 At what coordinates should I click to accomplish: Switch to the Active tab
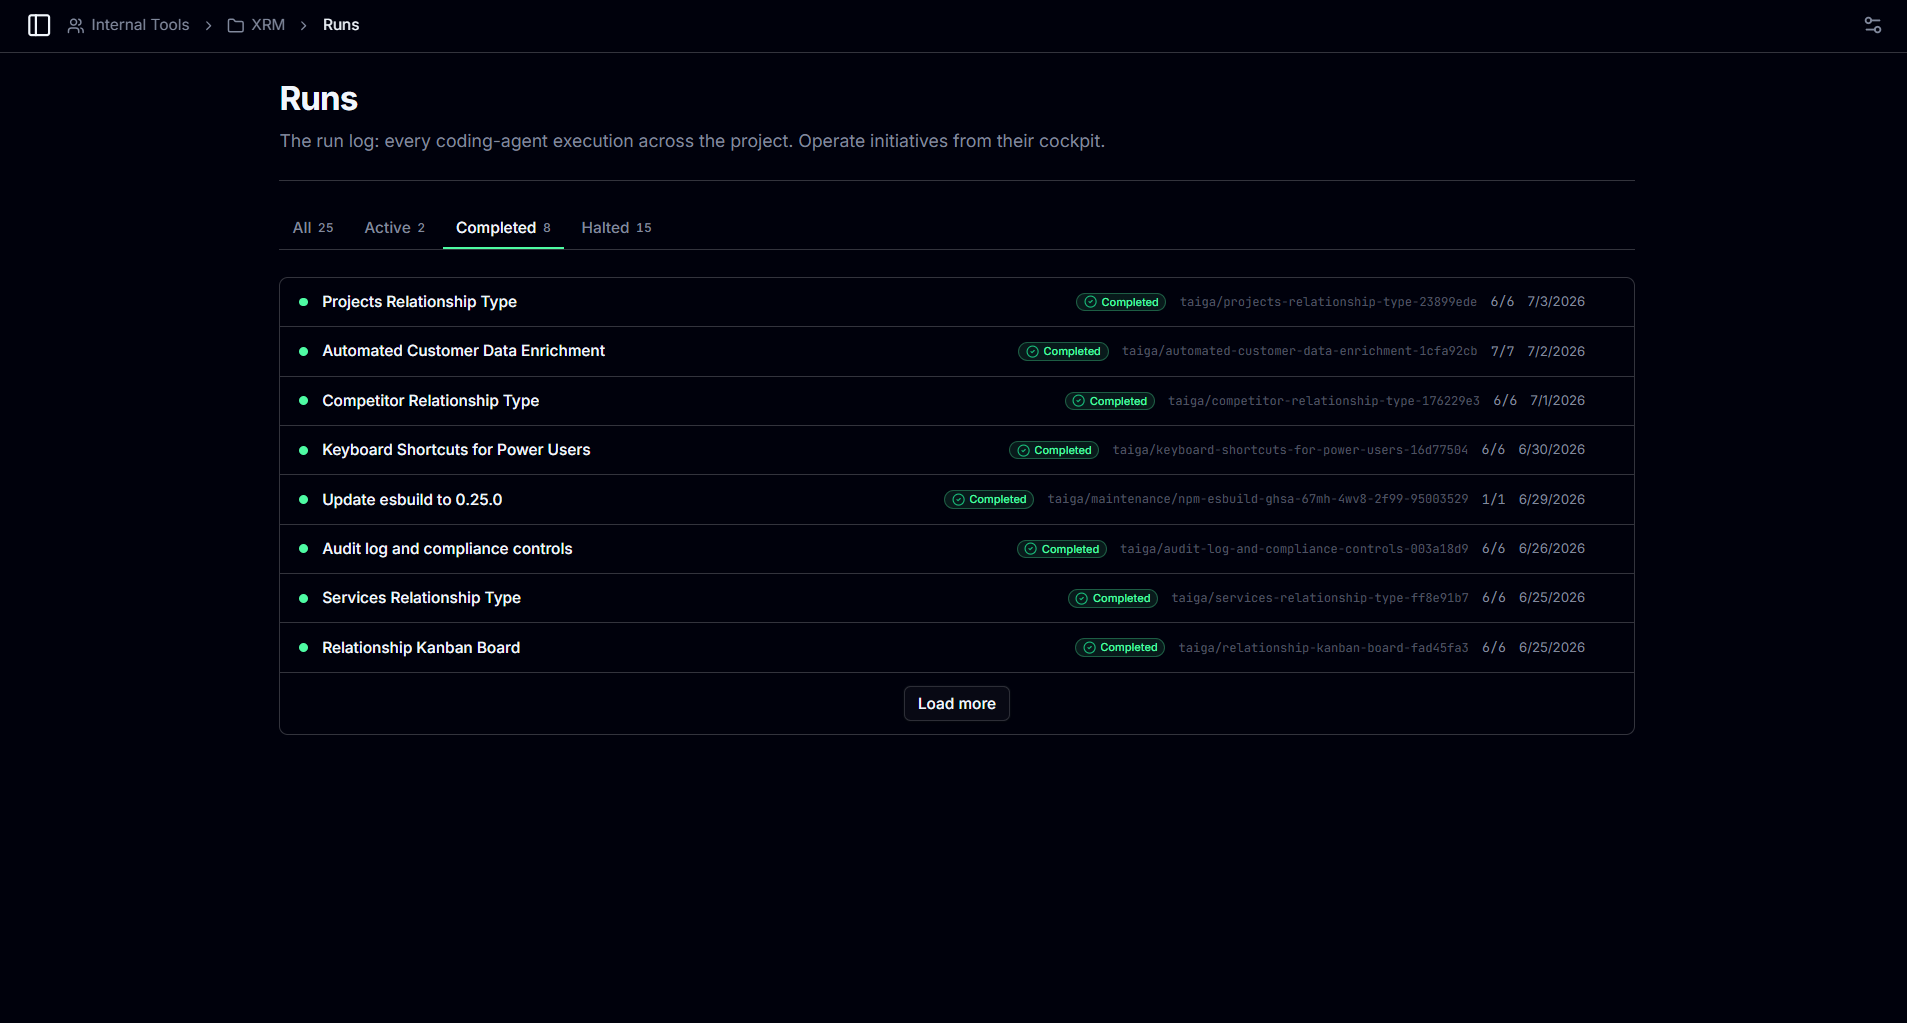tap(395, 228)
